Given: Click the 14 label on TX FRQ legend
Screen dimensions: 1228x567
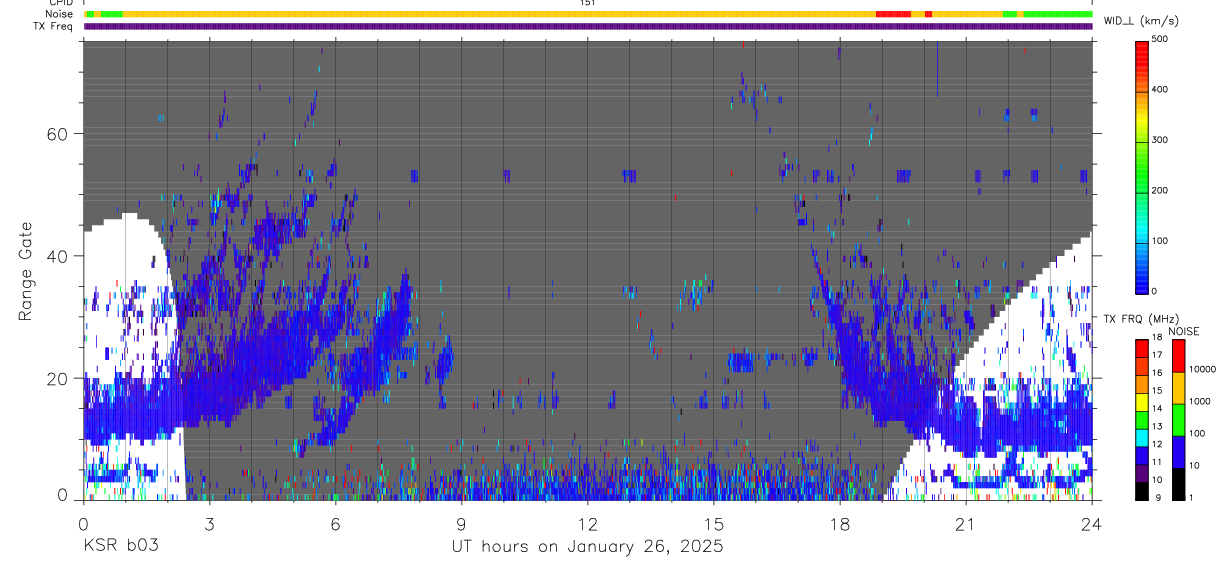Looking at the screenshot, I should pyautogui.click(x=1157, y=408).
